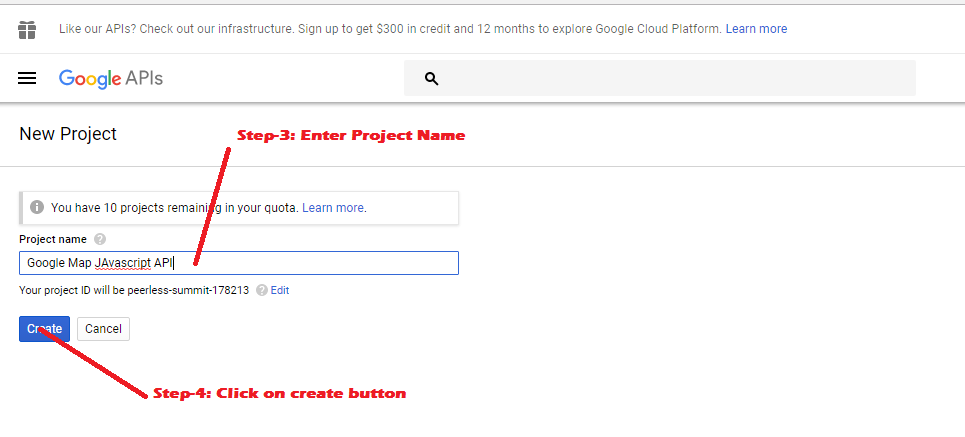Open Learn more about Google Cloud Platform credit
965x437 pixels.
tap(756, 29)
